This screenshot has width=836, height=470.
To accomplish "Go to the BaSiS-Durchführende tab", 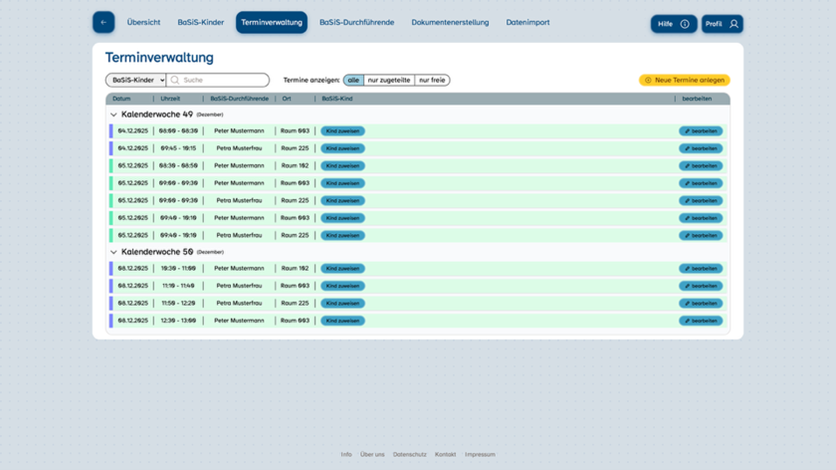I will pos(357,22).
